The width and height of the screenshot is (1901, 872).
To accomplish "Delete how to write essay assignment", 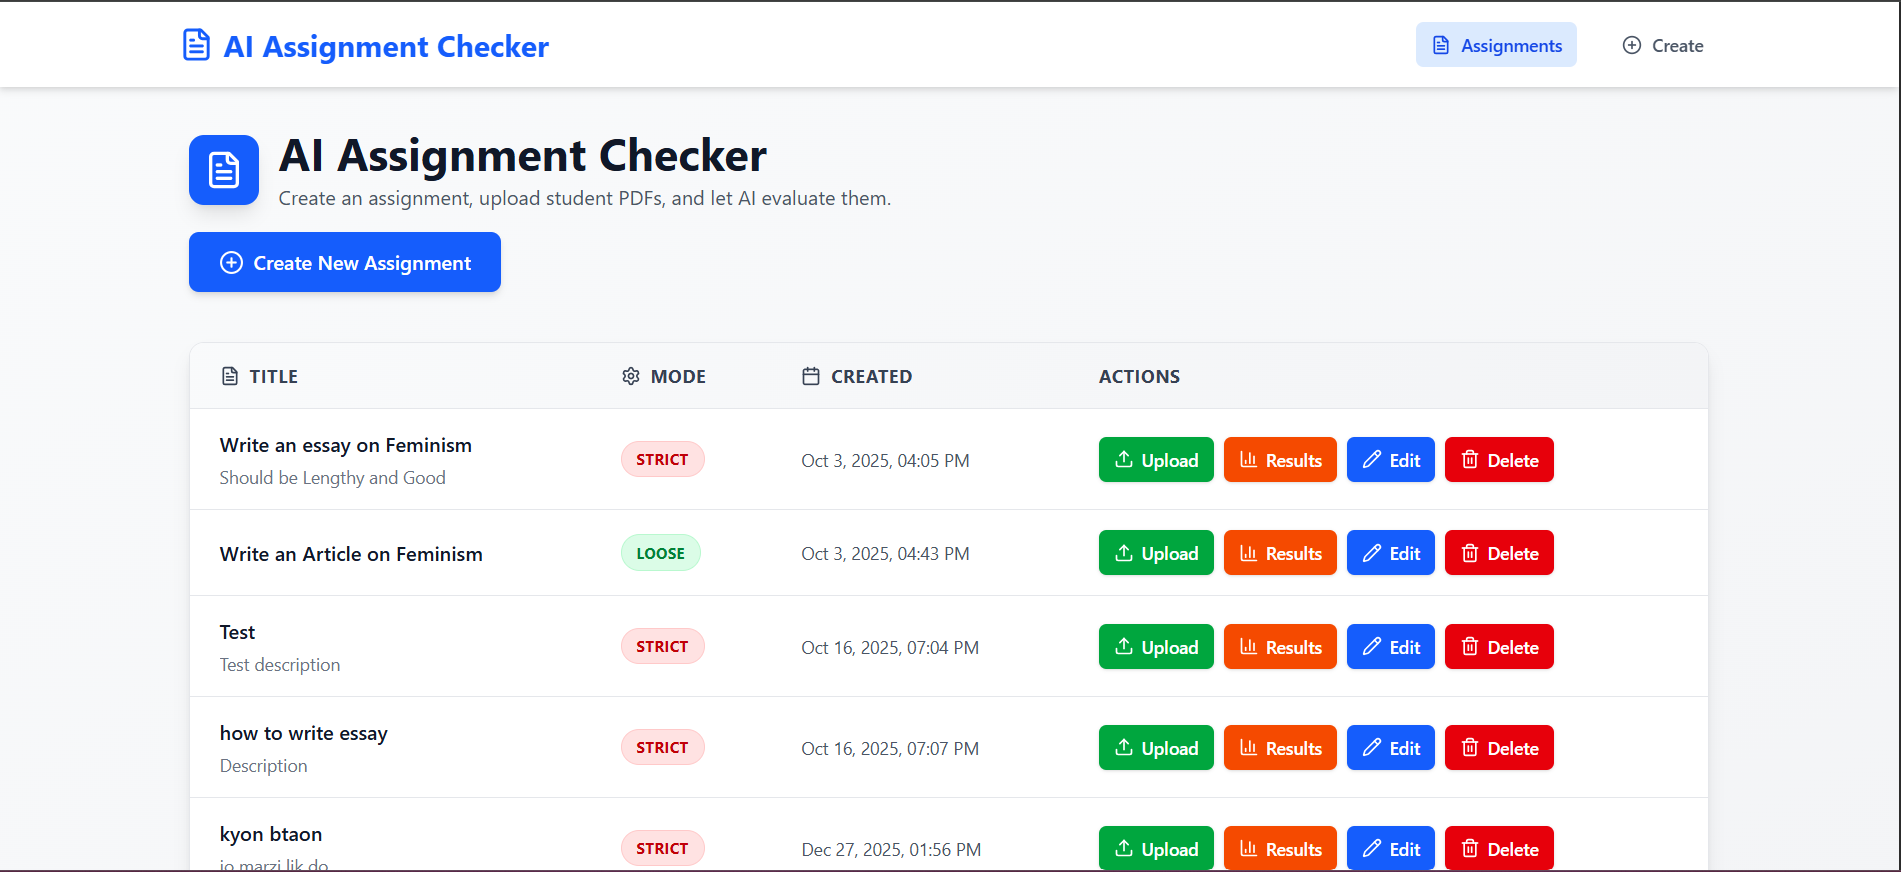I will click(x=1499, y=748).
